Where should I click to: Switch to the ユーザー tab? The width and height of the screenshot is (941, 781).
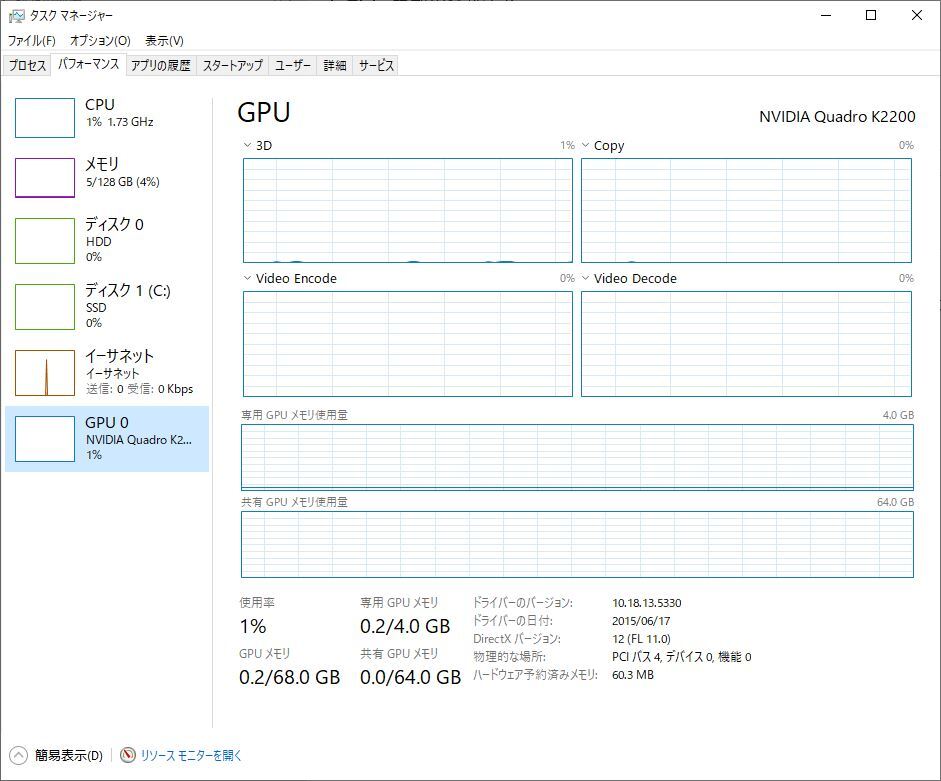click(293, 64)
